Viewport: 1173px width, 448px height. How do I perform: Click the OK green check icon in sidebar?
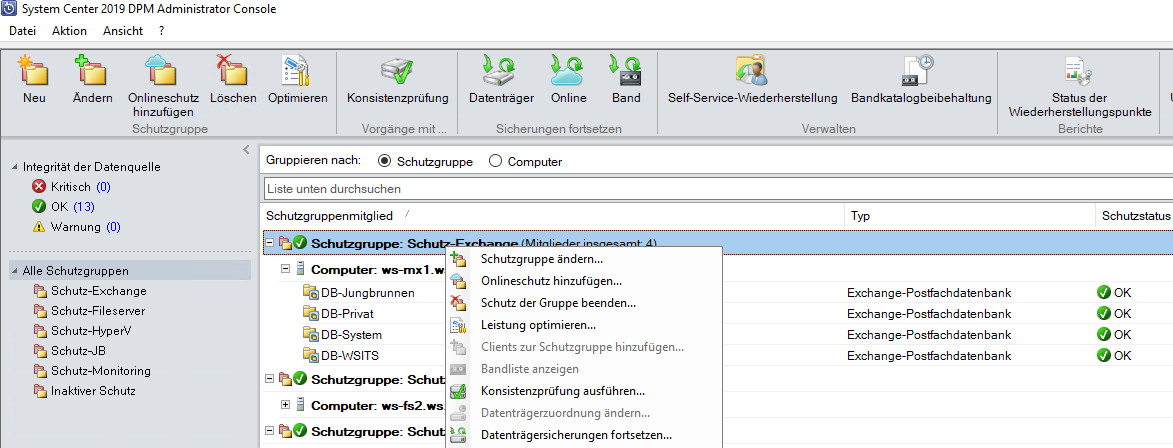click(x=39, y=206)
